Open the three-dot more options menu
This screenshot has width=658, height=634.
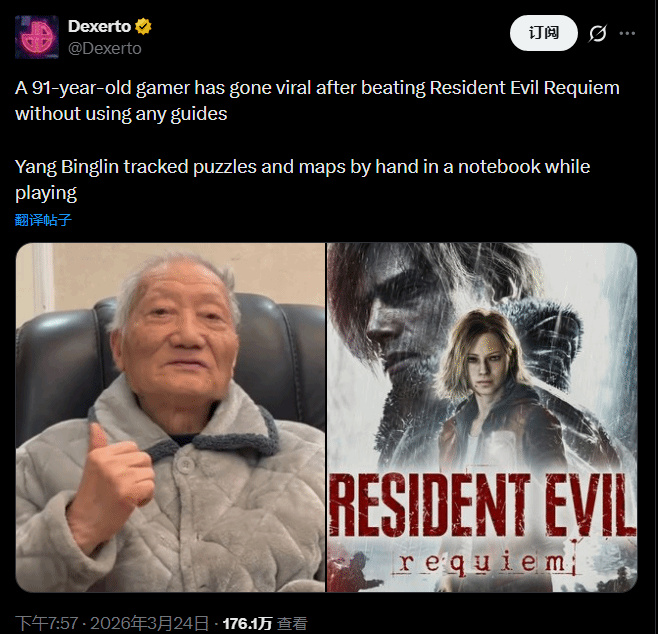click(627, 33)
